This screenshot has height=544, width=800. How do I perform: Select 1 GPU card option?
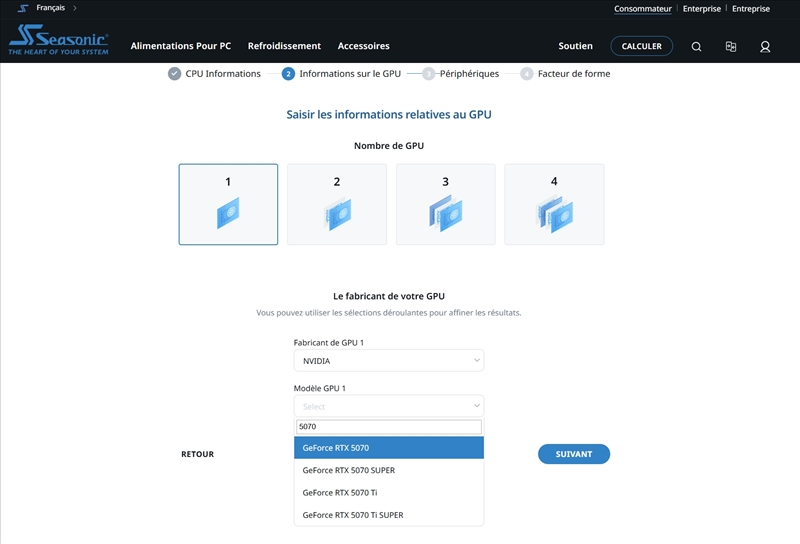[228, 204]
